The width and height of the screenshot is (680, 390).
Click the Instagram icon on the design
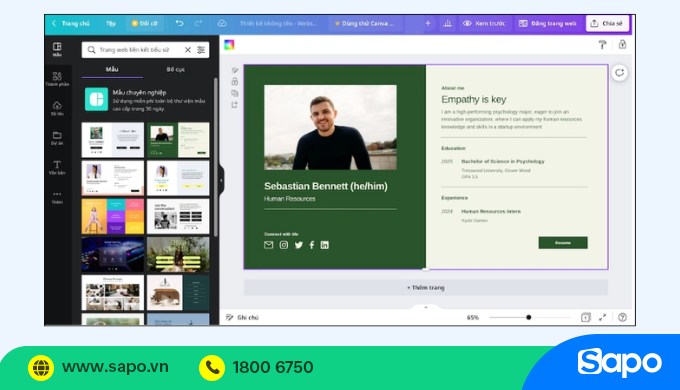click(284, 245)
